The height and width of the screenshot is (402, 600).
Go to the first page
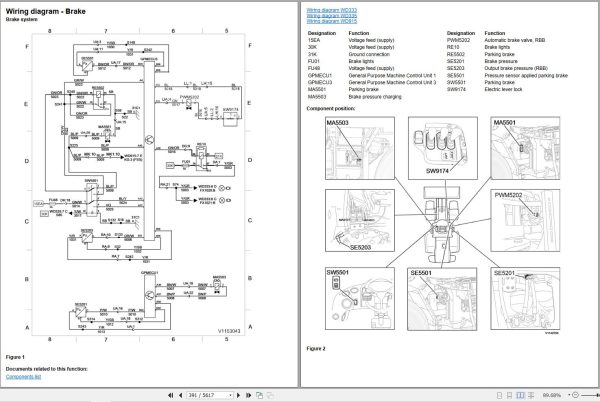(170, 395)
